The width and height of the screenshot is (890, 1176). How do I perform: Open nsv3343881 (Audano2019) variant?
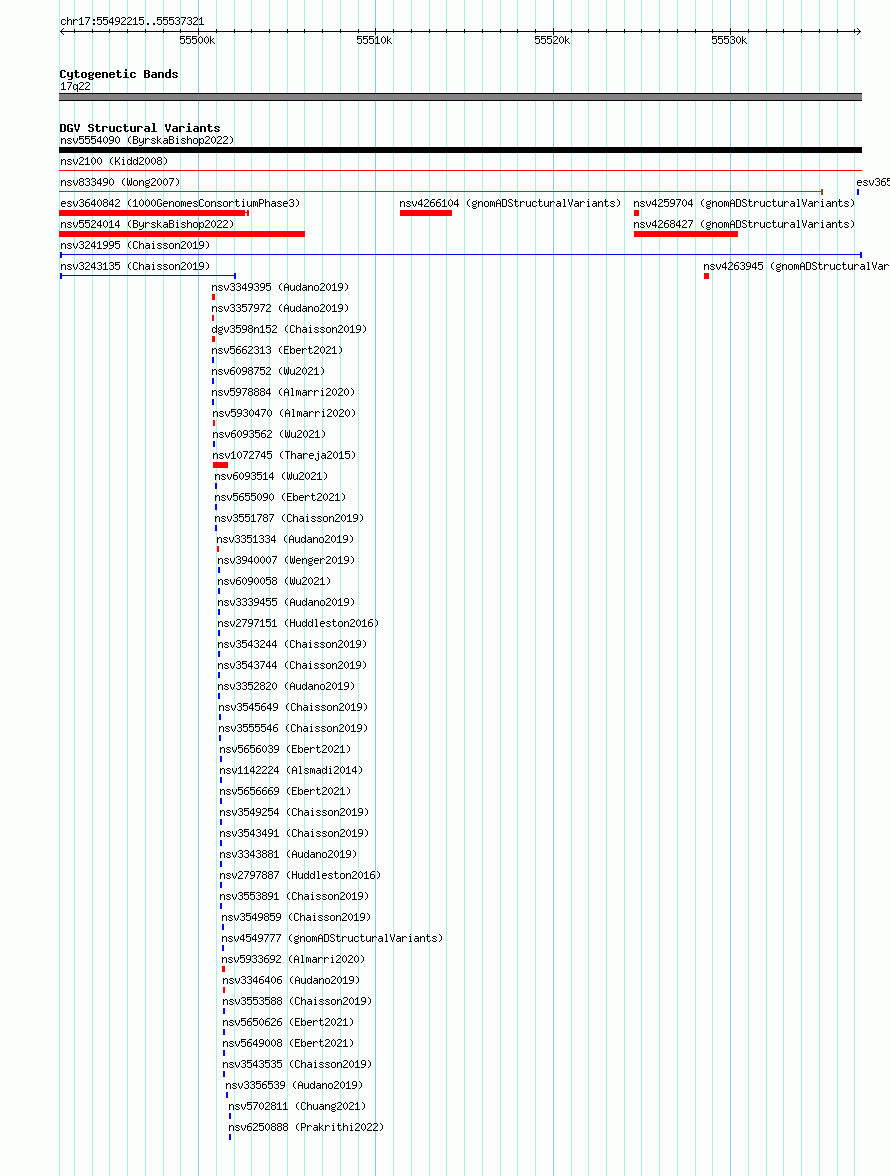288,854
